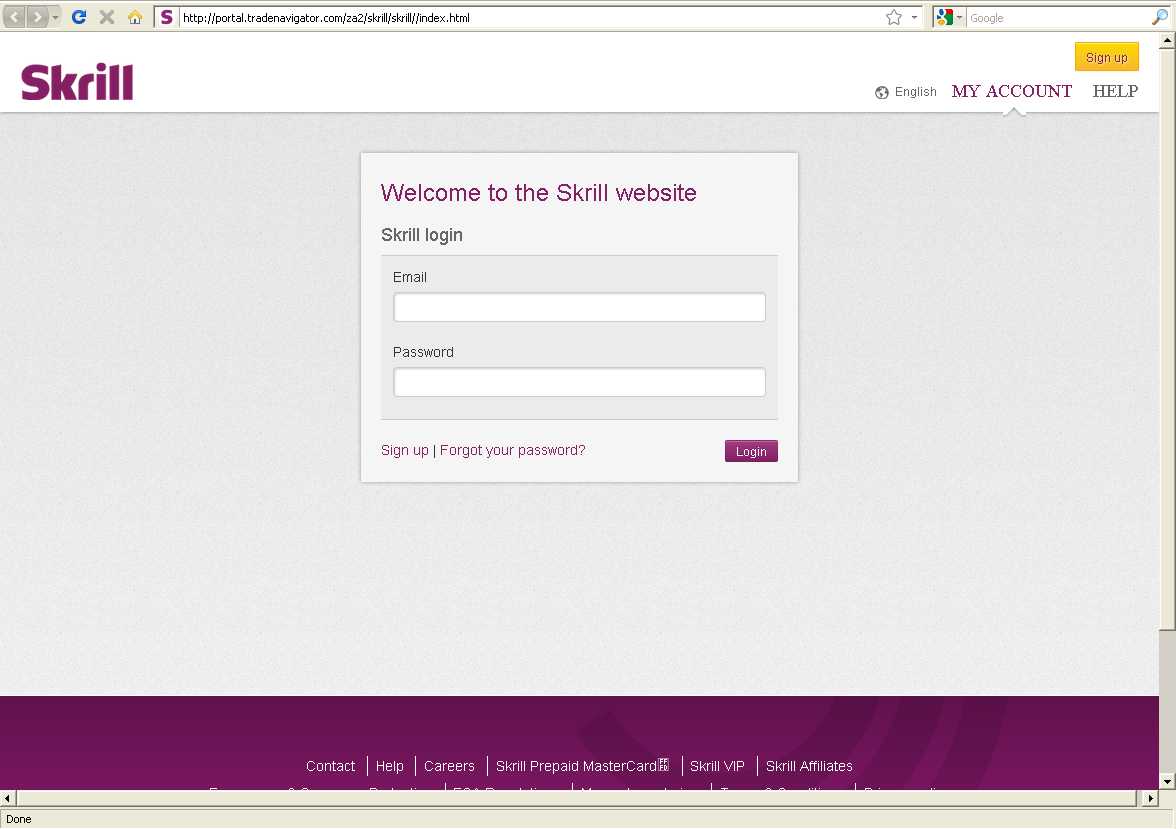Screen dimensions: 1176x829
Task: Focus the Email input field
Action: tap(579, 307)
